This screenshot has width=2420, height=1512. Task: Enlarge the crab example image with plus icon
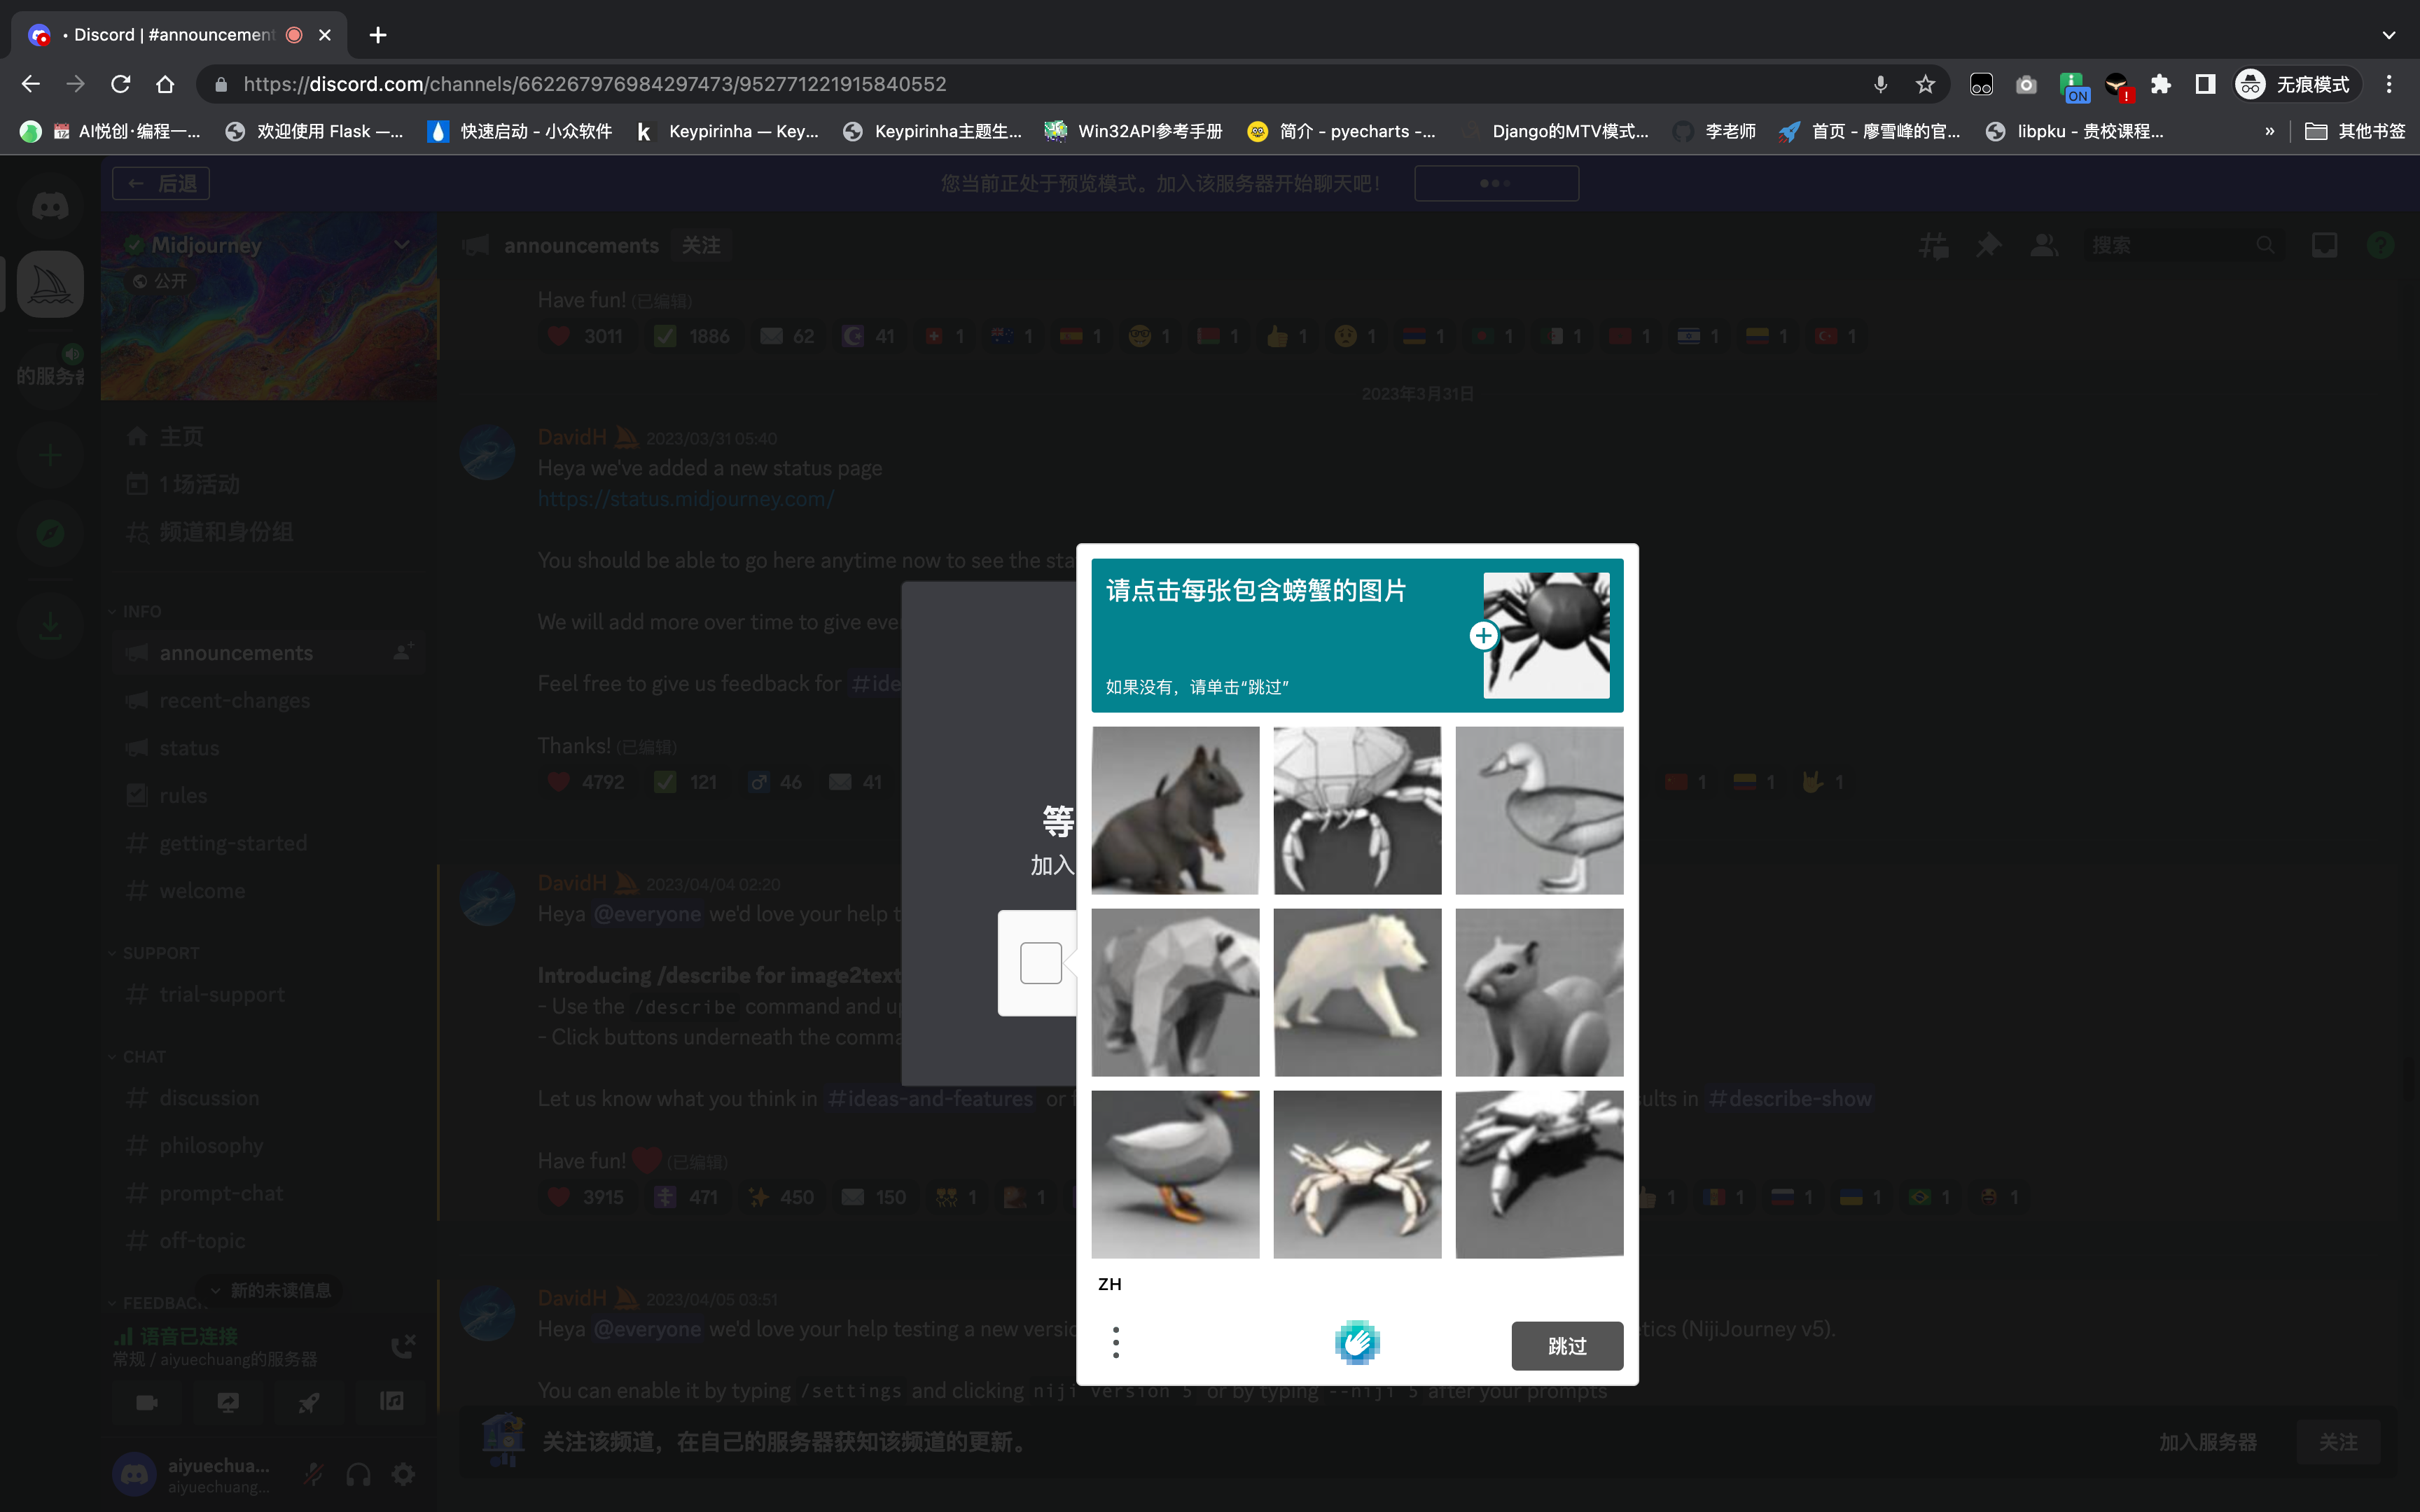tap(1484, 636)
